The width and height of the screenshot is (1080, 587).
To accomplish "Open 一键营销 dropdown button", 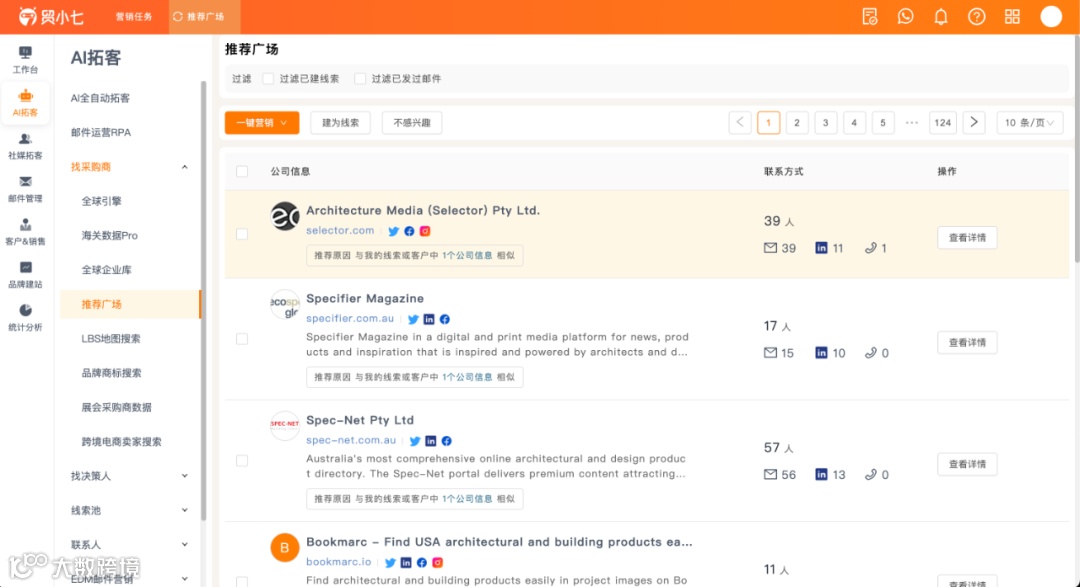I will 262,123.
